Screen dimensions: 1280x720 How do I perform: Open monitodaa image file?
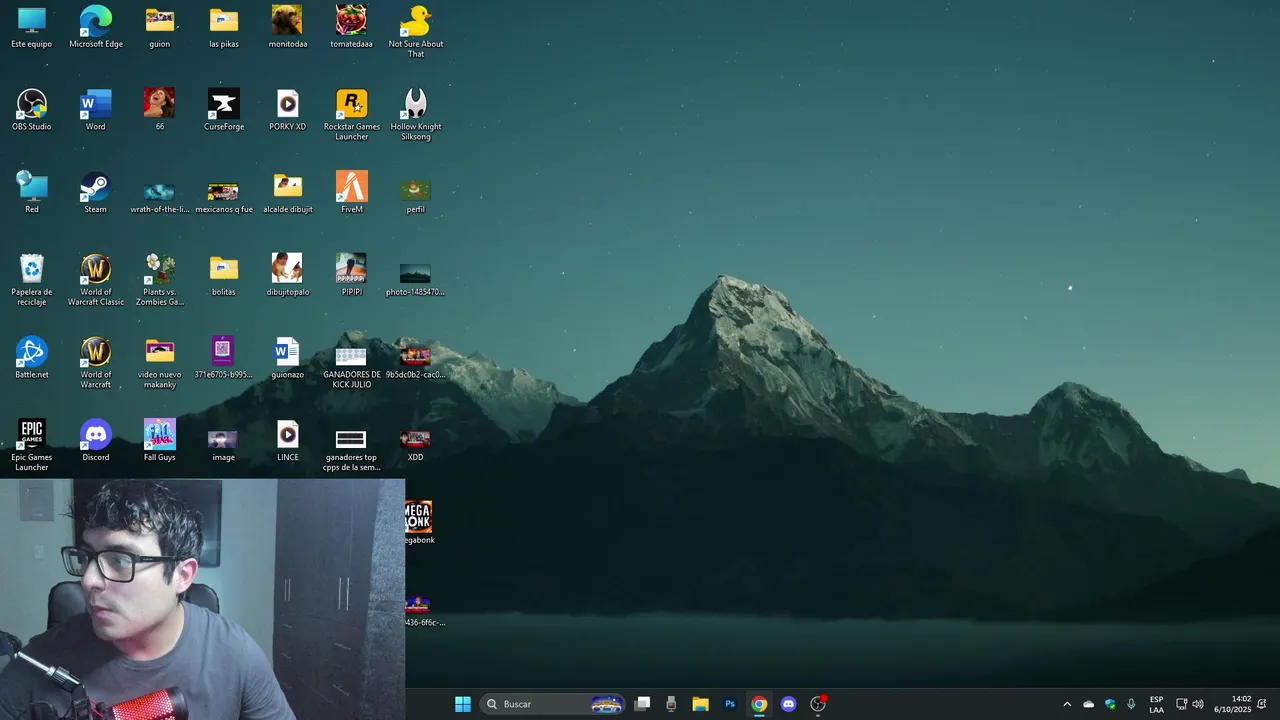pos(288,27)
